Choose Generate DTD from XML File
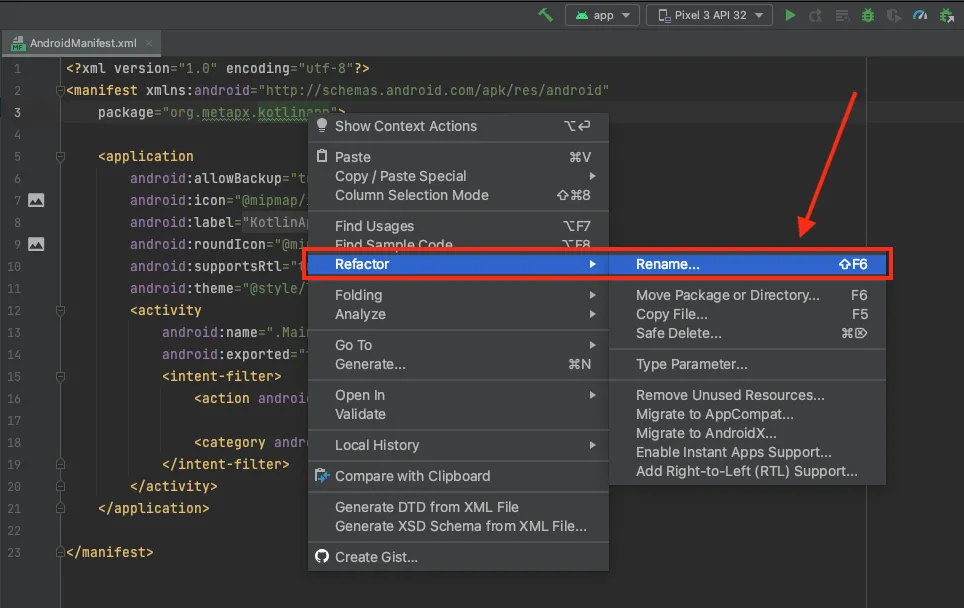 458,507
